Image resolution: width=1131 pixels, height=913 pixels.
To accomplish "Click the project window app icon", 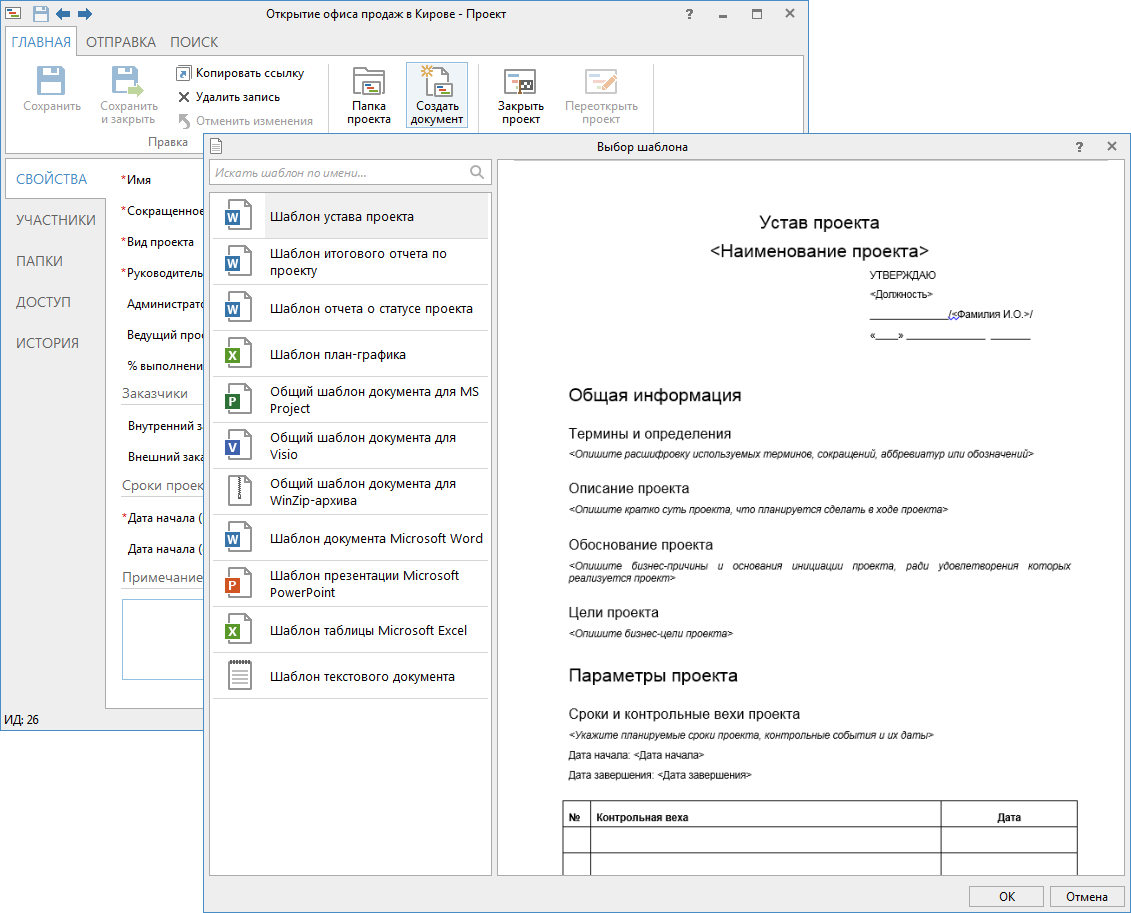I will tap(13, 14).
